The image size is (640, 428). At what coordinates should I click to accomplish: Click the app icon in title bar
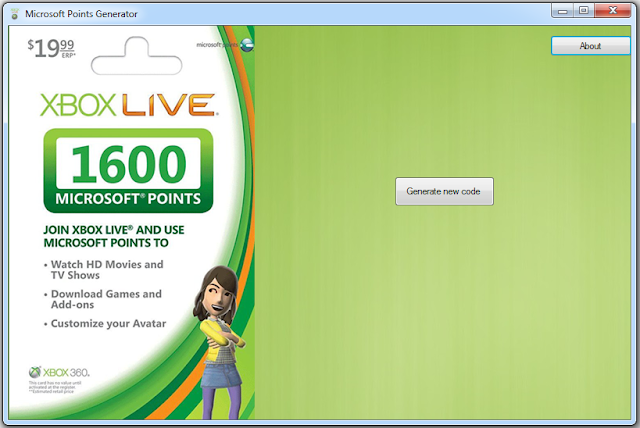15,13
